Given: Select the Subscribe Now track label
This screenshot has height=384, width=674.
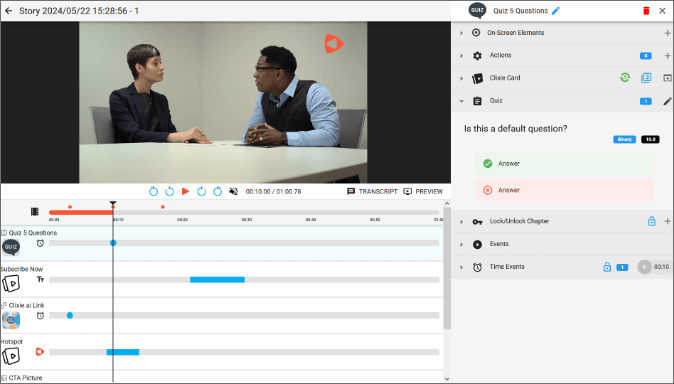Looking at the screenshot, I should 21,269.
